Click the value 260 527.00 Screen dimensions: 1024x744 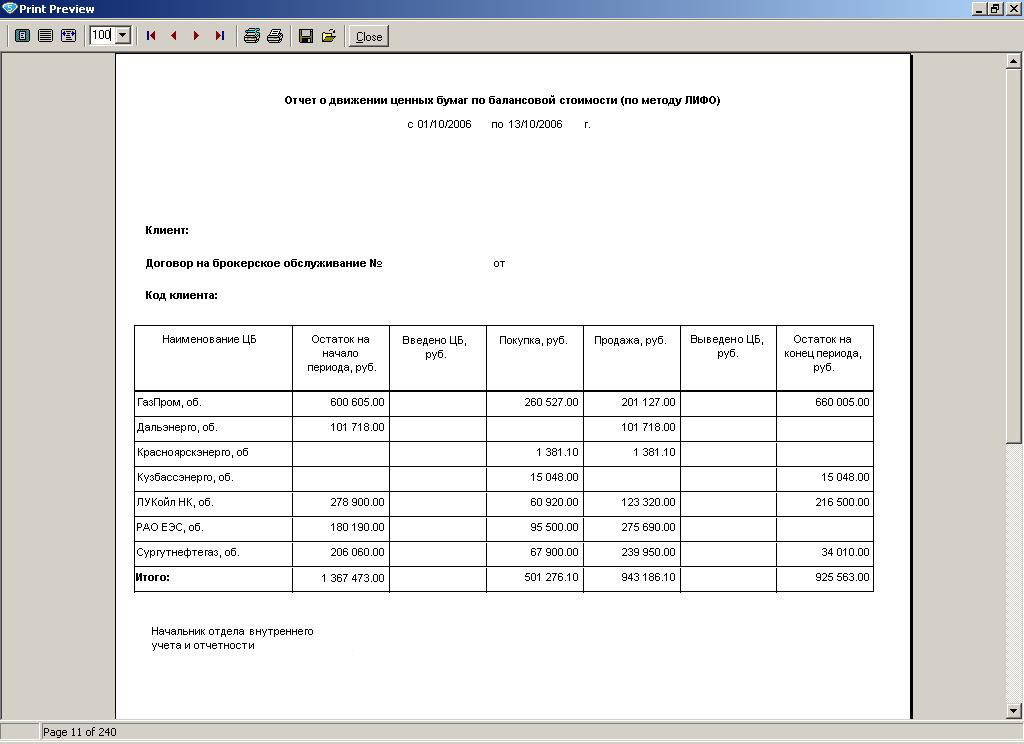tap(551, 402)
